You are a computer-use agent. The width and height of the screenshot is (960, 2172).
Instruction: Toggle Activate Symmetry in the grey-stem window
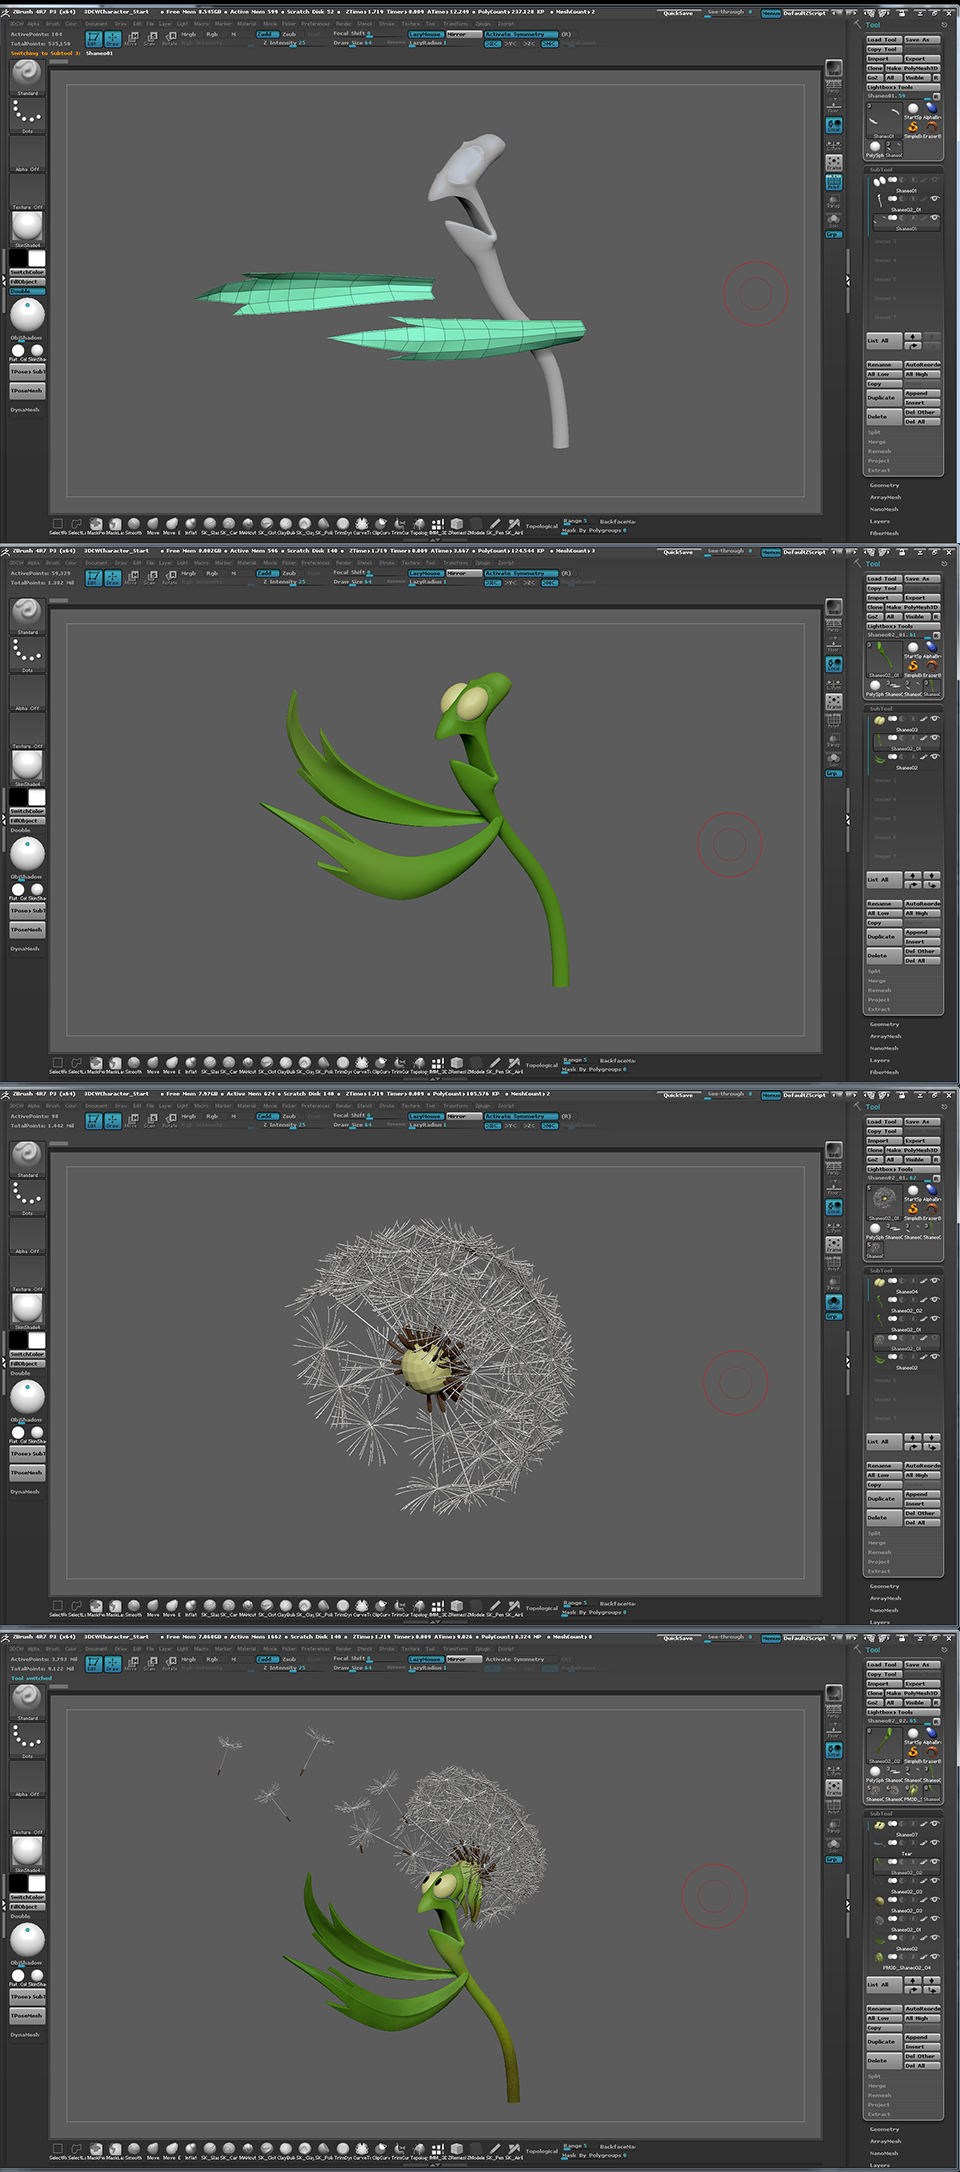point(520,34)
